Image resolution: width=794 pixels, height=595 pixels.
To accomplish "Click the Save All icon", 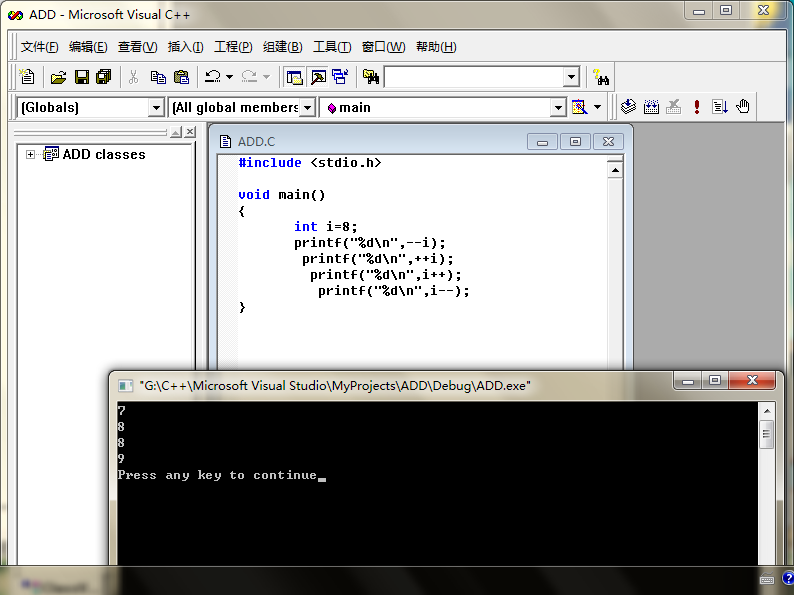I will pyautogui.click(x=104, y=77).
